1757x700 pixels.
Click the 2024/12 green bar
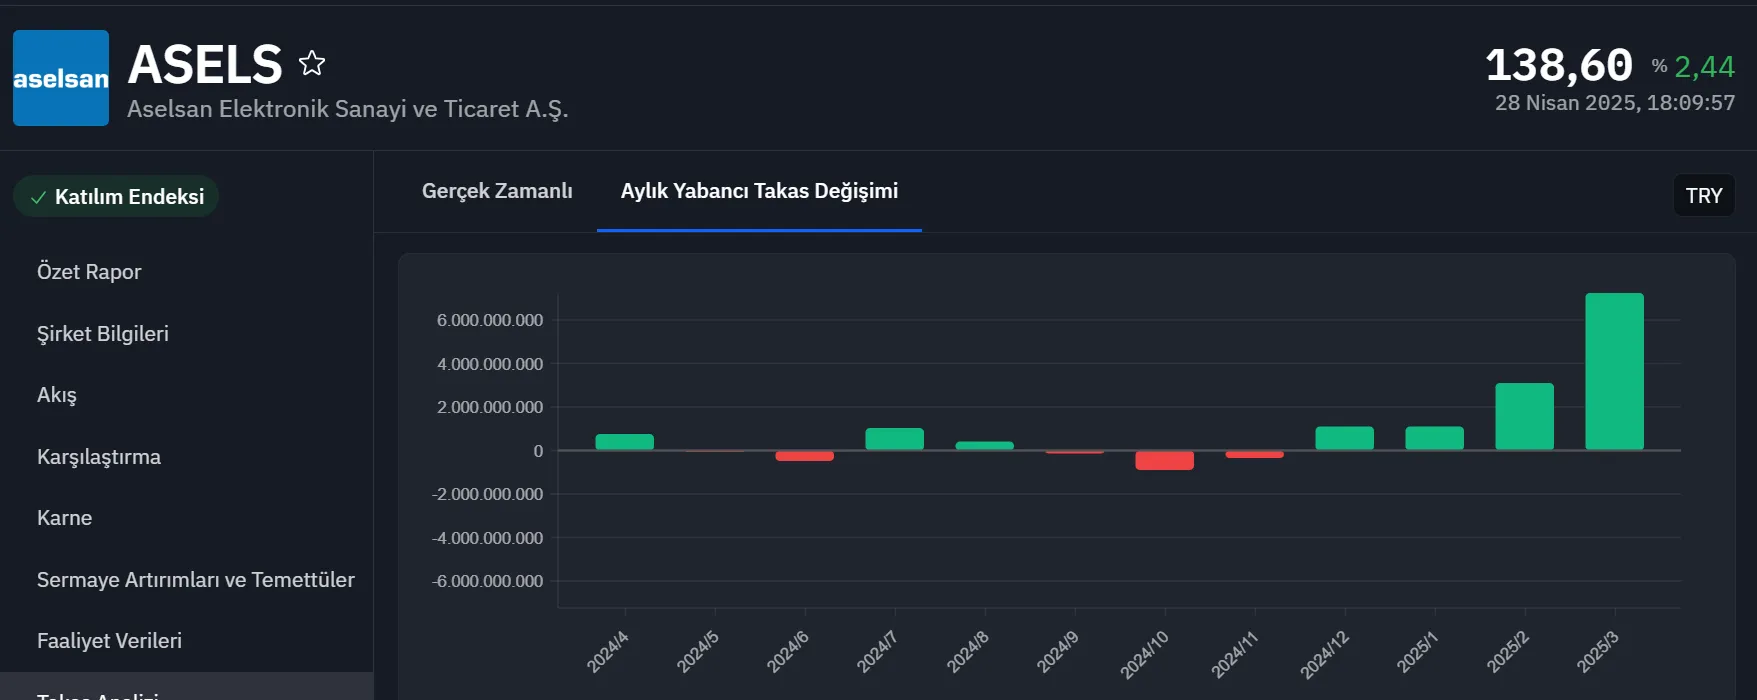(1345, 438)
